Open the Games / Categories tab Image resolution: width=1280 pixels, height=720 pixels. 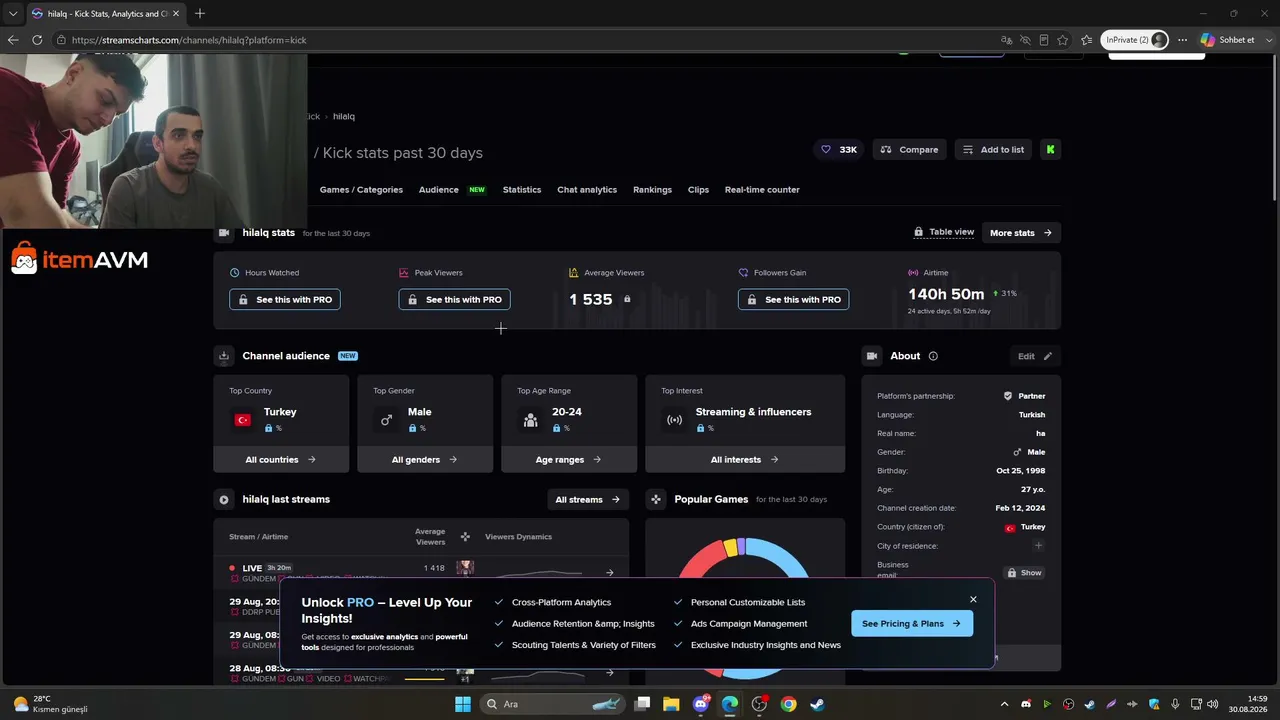[x=361, y=190]
